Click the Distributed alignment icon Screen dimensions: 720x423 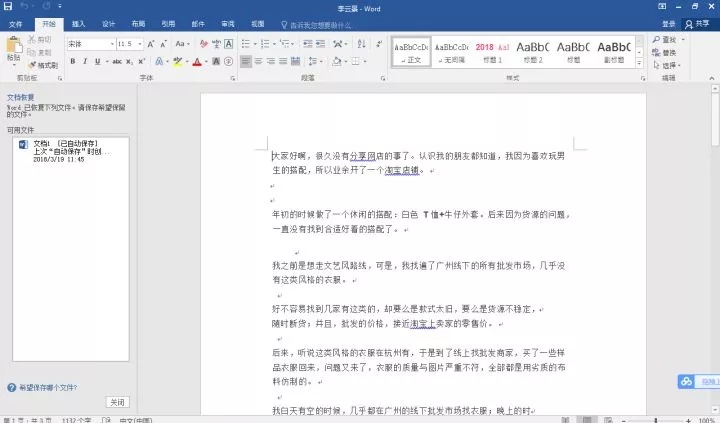click(x=296, y=62)
